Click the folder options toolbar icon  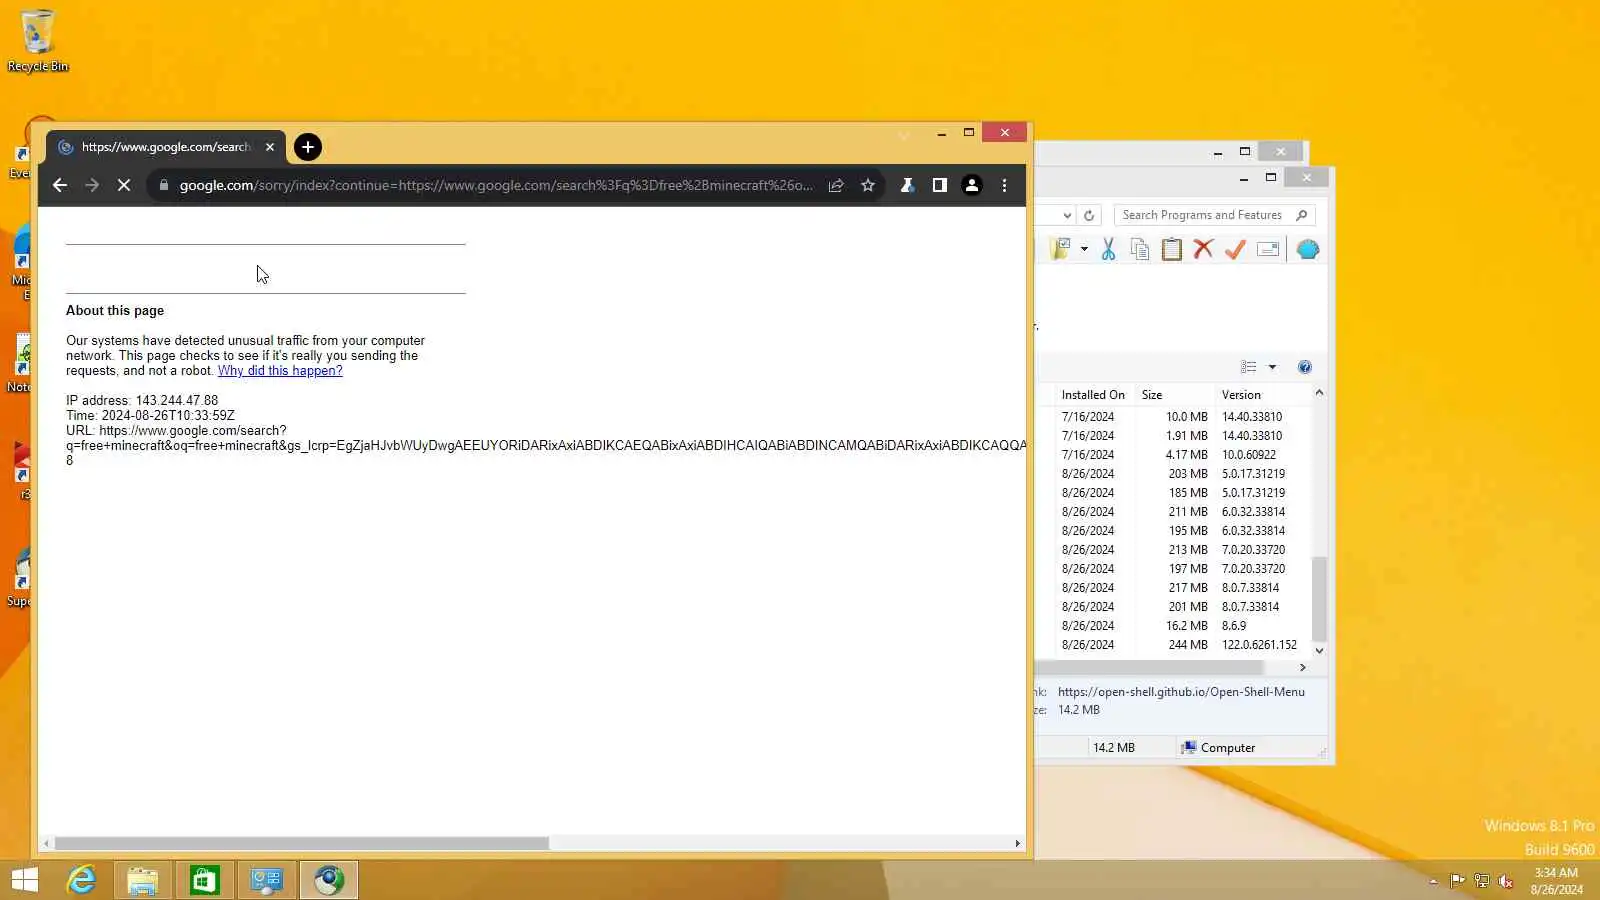pyautogui.click(x=1060, y=249)
